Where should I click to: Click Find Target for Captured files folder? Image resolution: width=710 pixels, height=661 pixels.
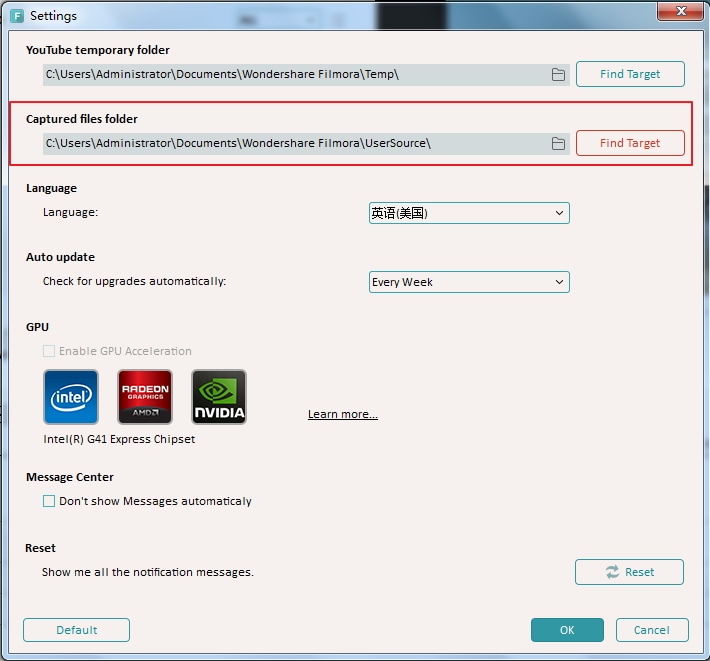tap(630, 143)
